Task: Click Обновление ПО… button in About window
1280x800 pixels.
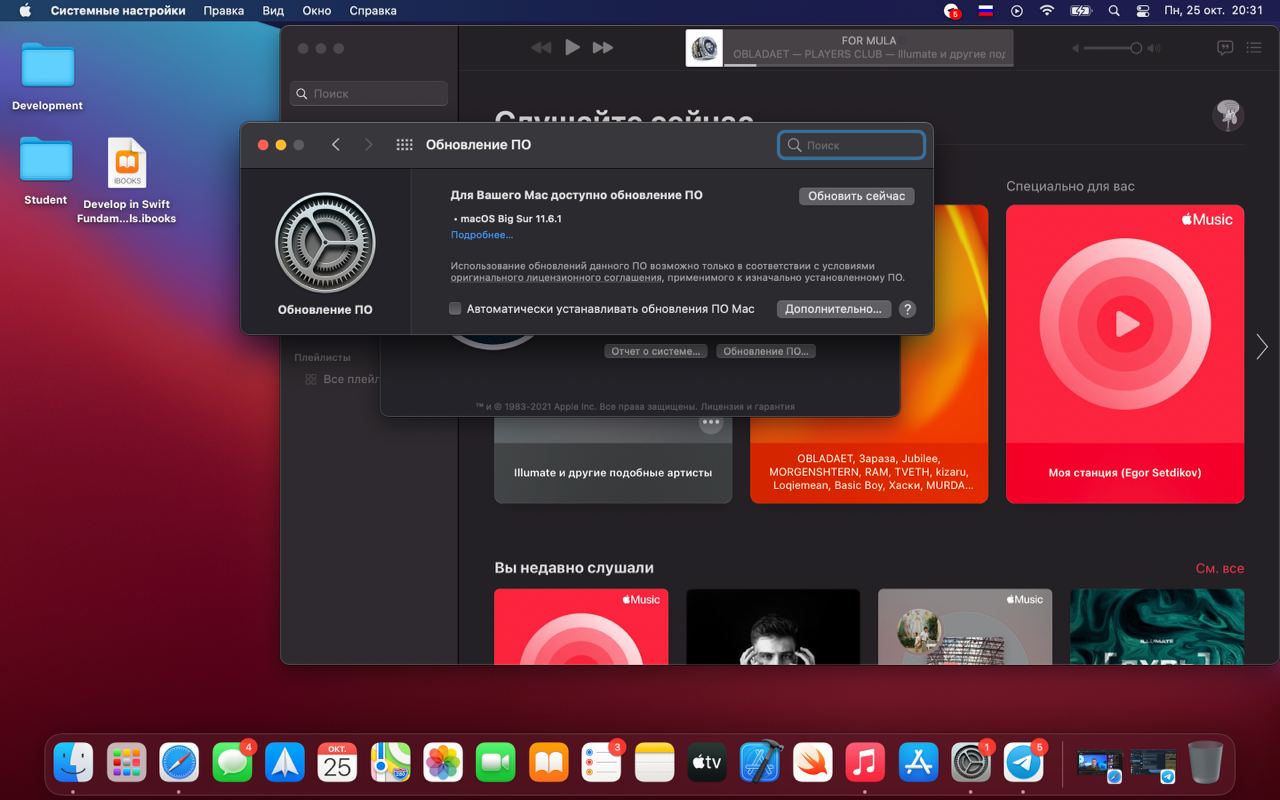Action: point(766,351)
